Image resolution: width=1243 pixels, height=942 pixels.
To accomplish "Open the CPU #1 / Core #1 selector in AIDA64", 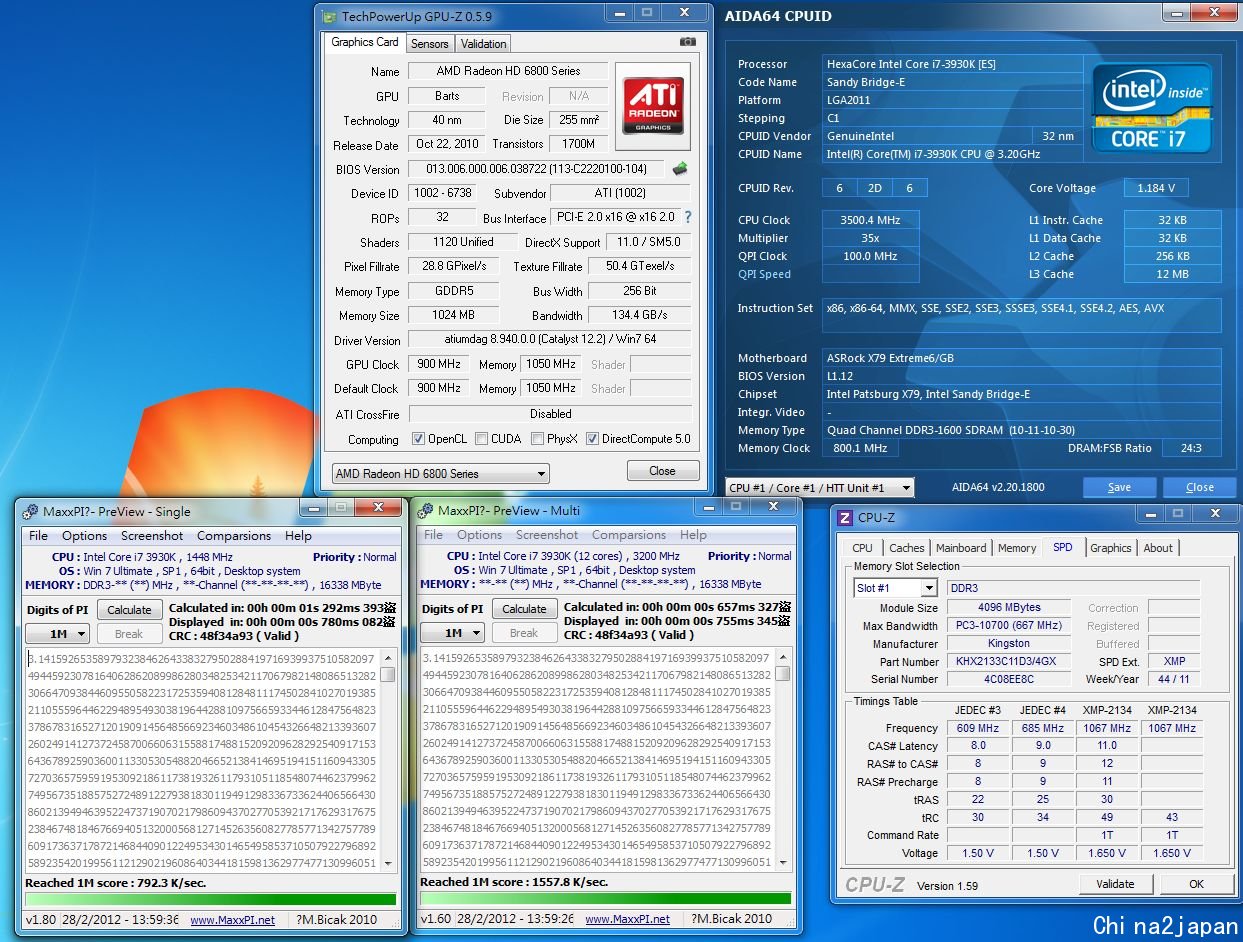I will coord(820,488).
